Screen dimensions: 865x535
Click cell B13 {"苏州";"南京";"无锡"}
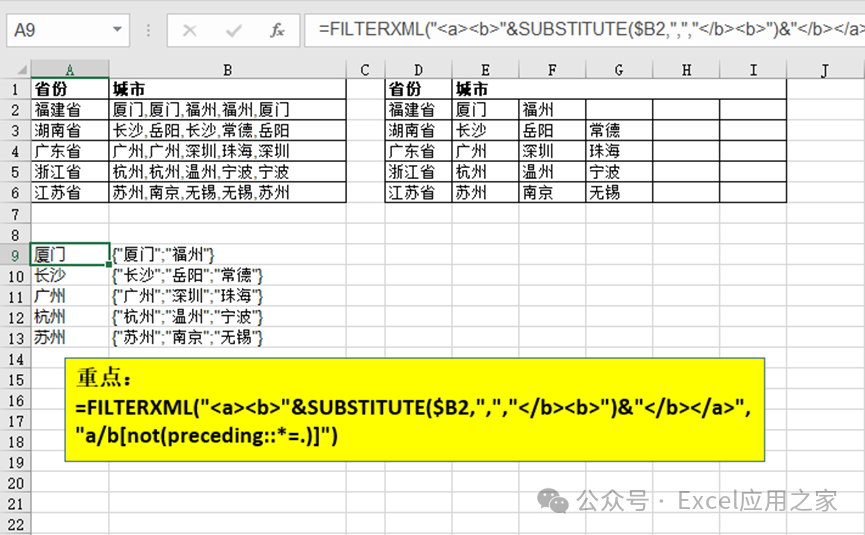[227, 338]
